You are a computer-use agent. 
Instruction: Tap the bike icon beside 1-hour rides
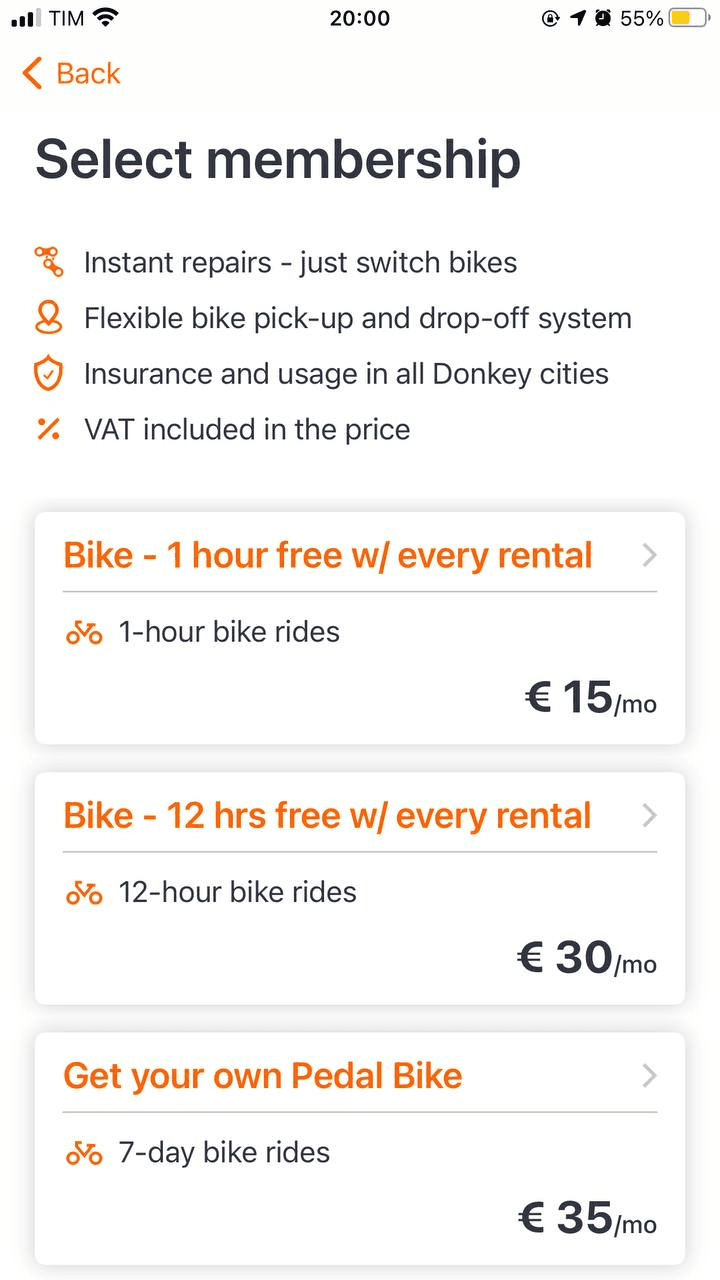click(x=84, y=632)
